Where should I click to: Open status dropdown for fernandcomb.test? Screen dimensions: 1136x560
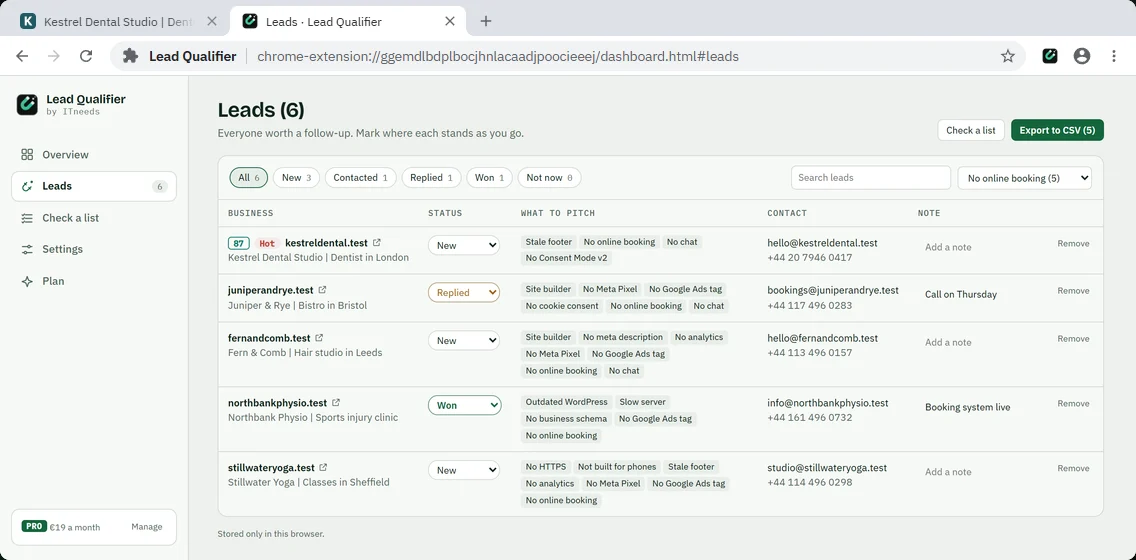(464, 340)
